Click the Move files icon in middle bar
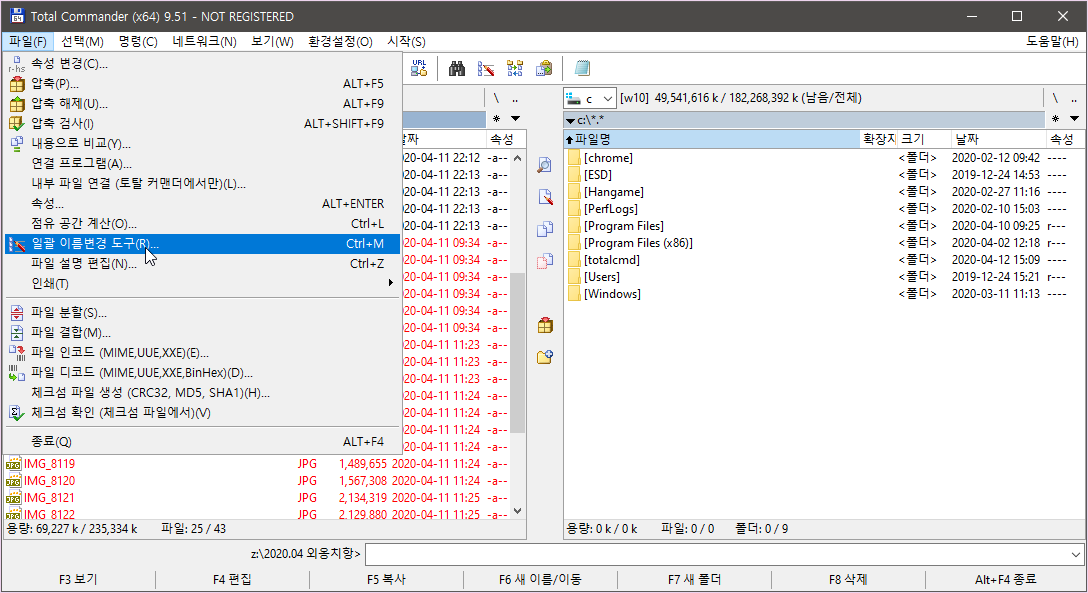The image size is (1088, 593). pyautogui.click(x=545, y=261)
